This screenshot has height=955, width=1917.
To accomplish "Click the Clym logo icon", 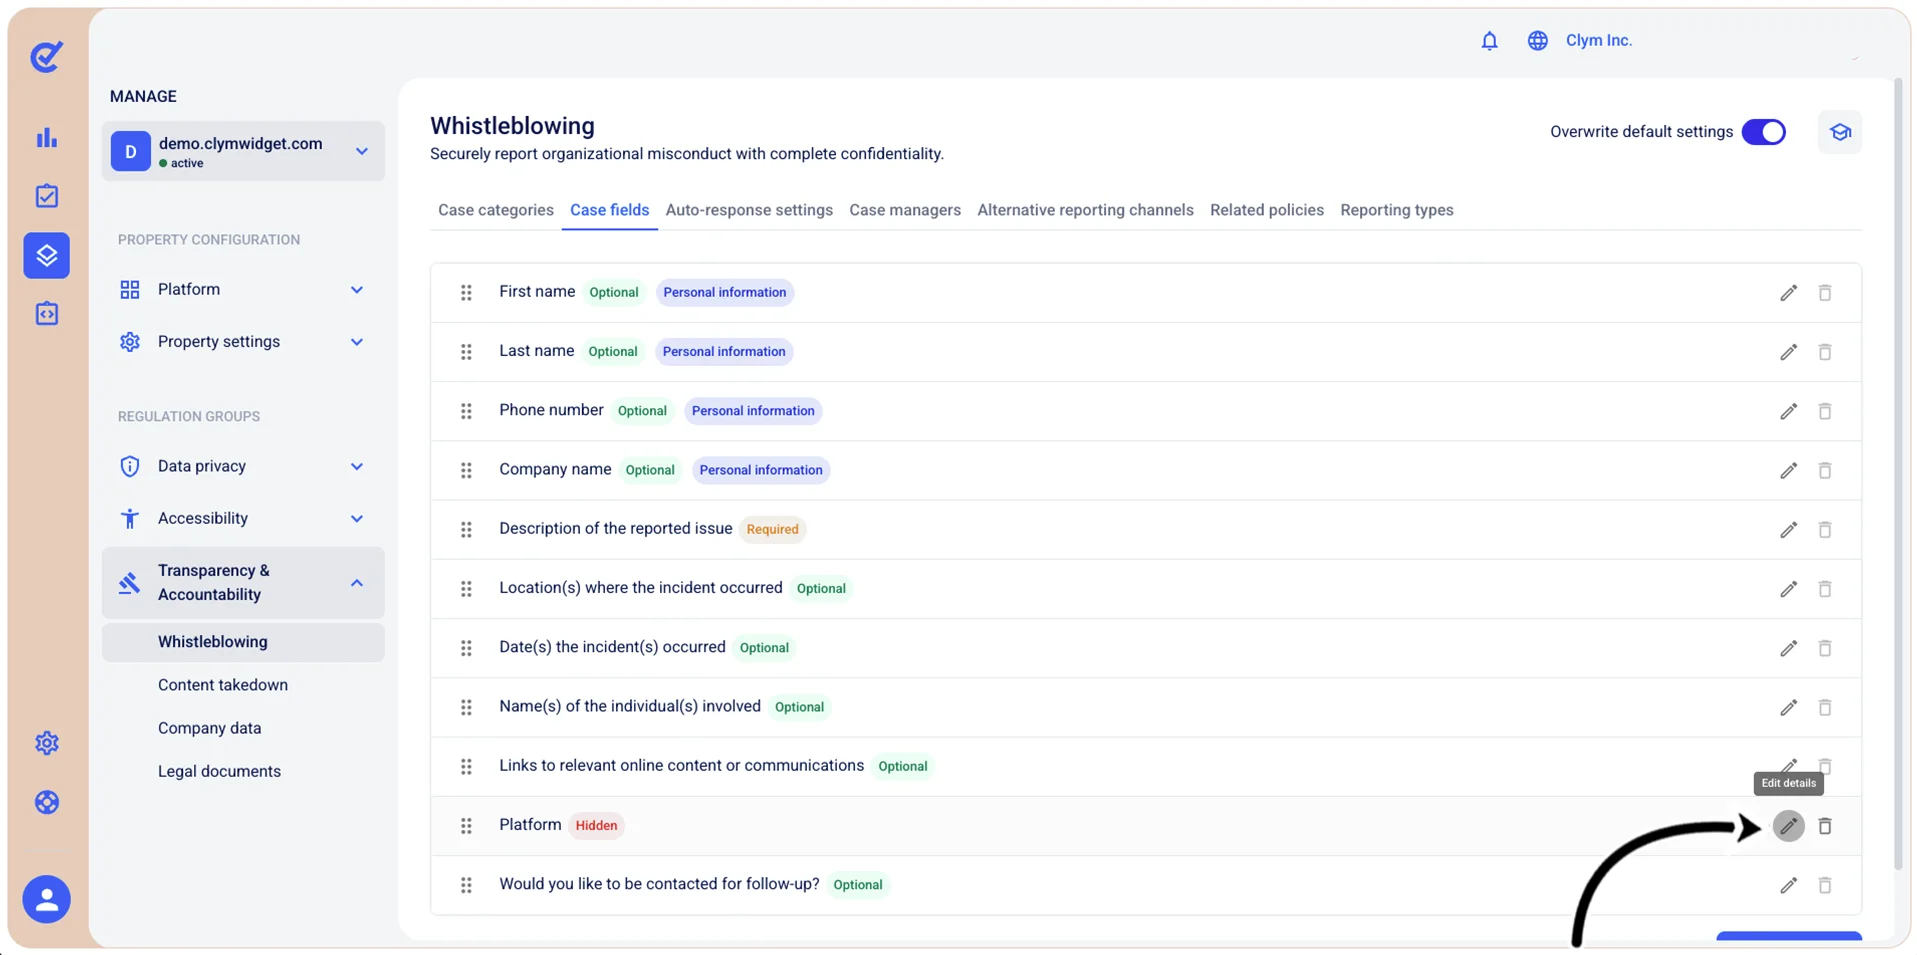I will point(46,56).
